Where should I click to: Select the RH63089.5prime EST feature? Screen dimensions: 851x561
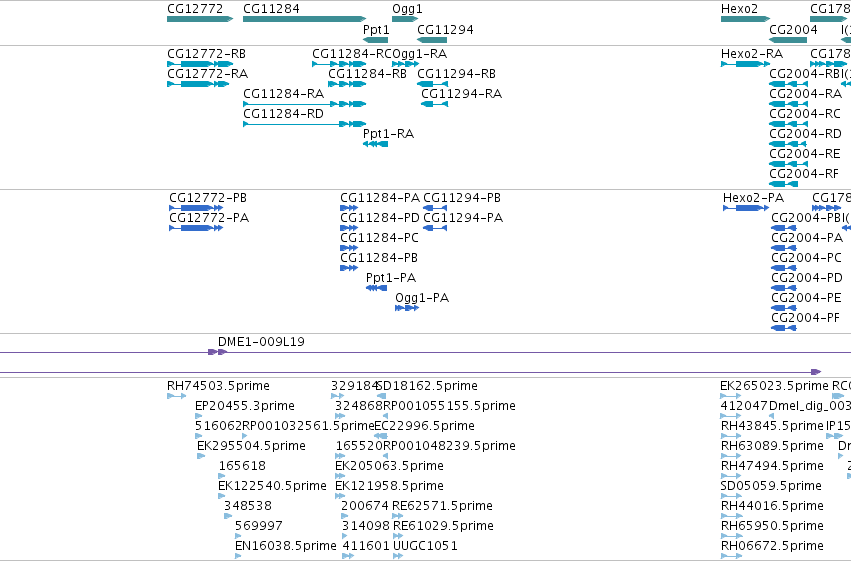pos(731,457)
